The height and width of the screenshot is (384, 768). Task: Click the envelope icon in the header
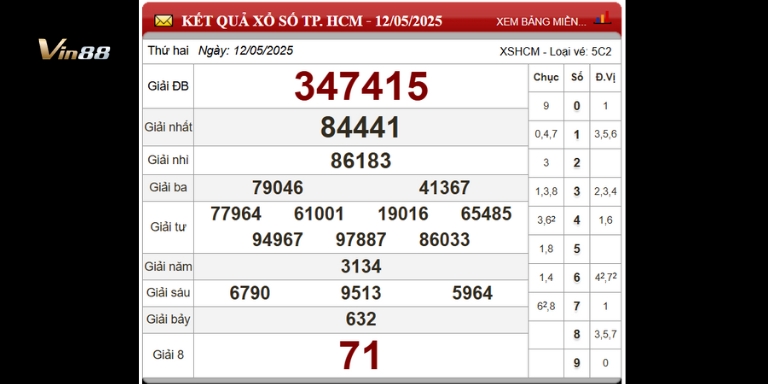click(x=164, y=21)
